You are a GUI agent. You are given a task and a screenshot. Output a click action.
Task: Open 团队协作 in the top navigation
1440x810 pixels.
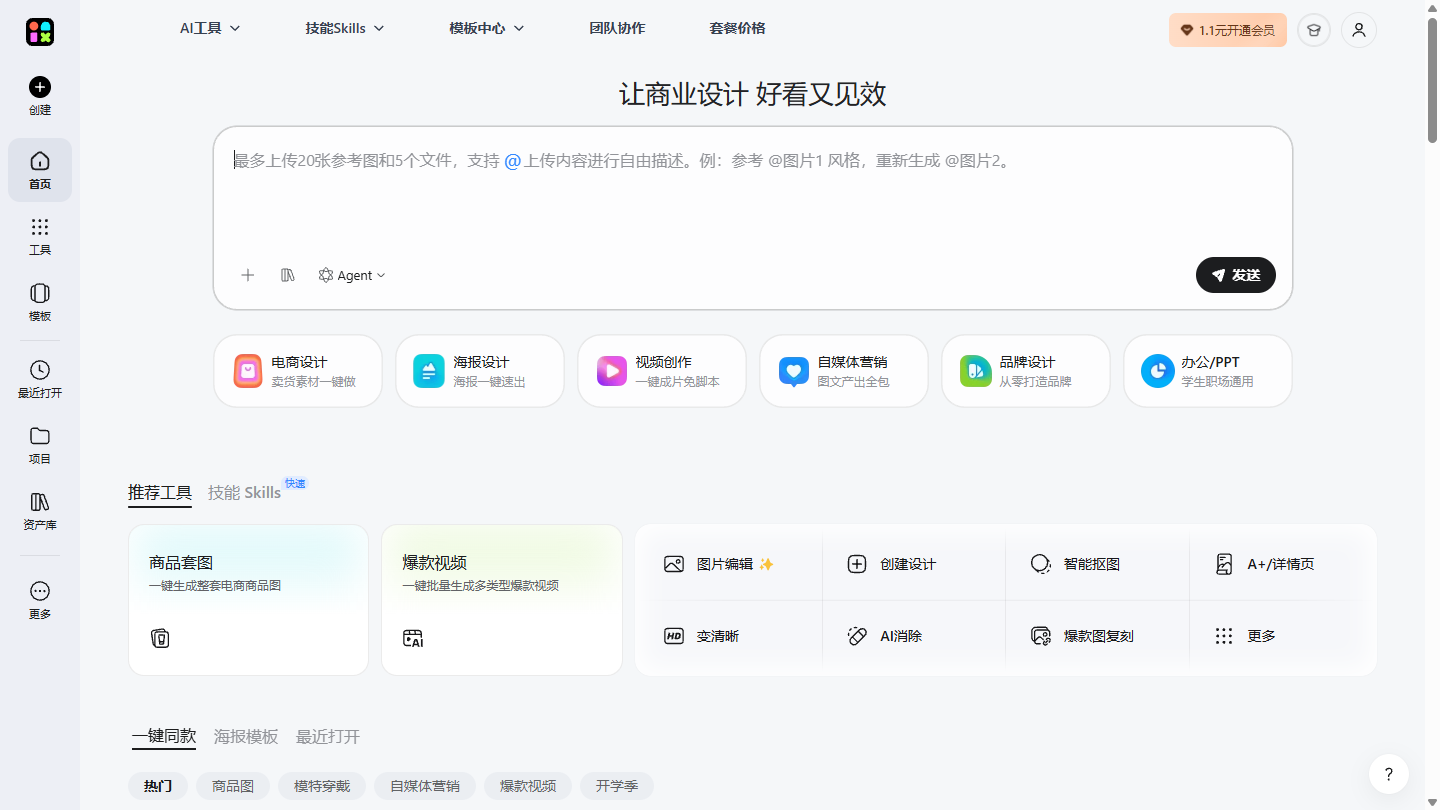(617, 28)
